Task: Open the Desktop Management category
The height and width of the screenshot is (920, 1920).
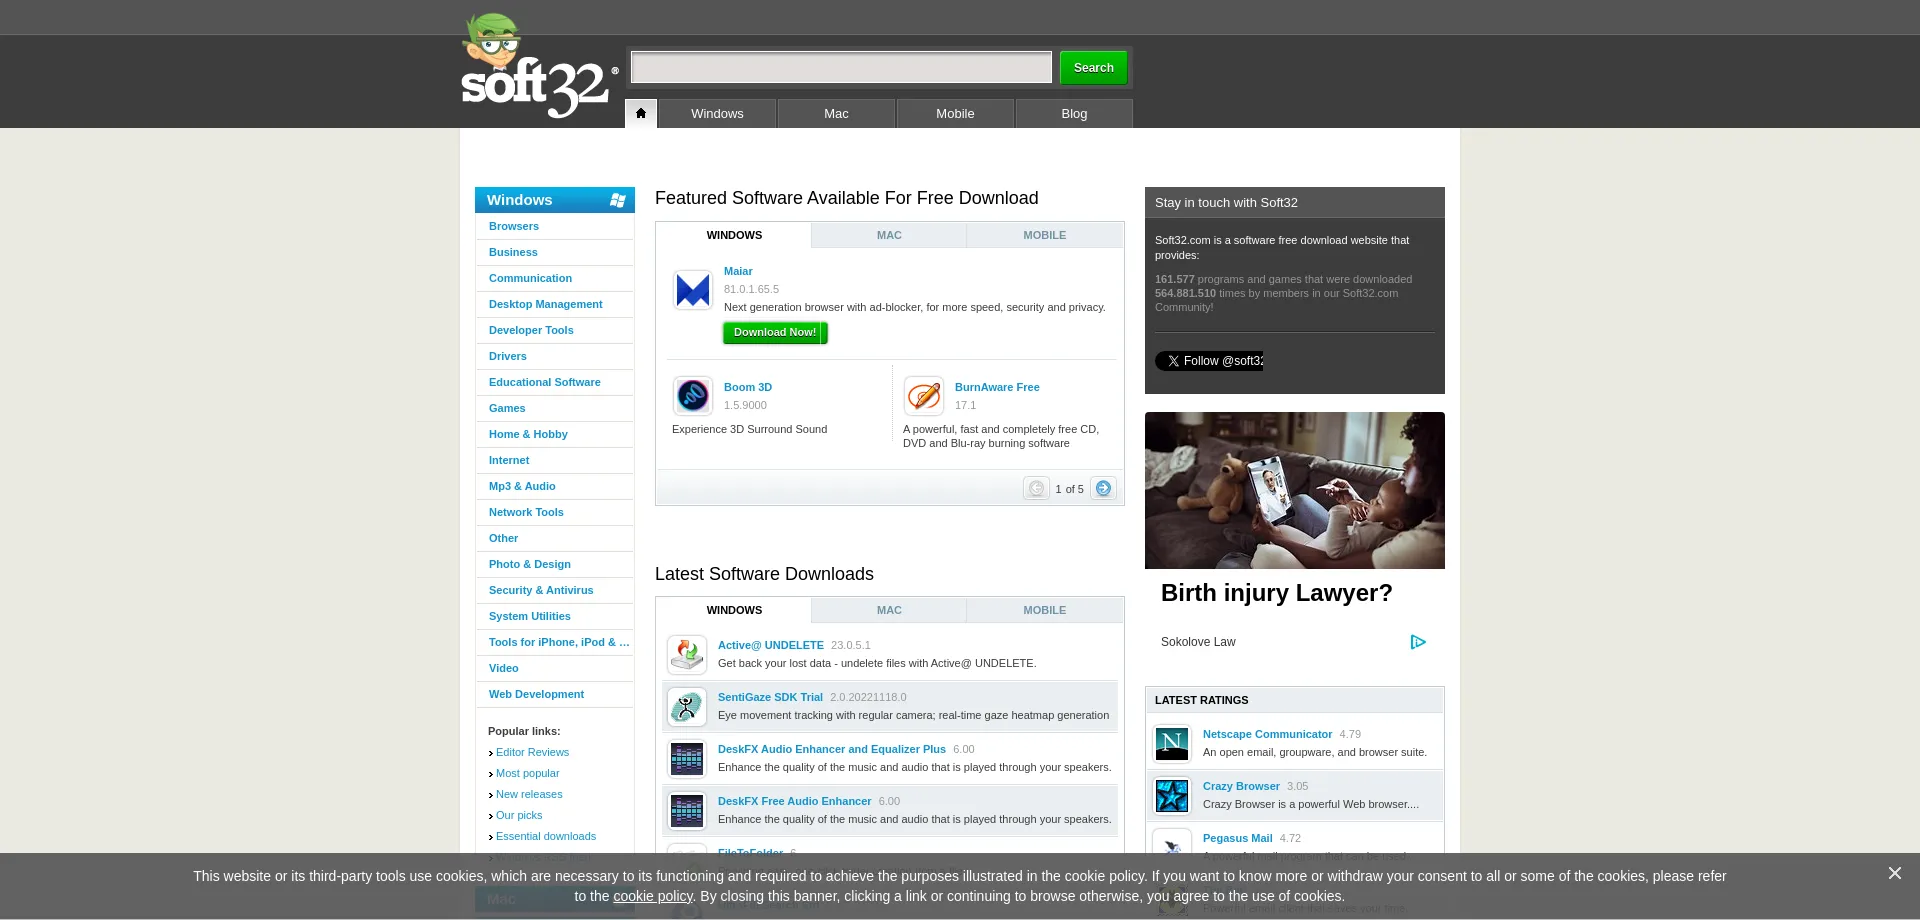Action: [545, 304]
